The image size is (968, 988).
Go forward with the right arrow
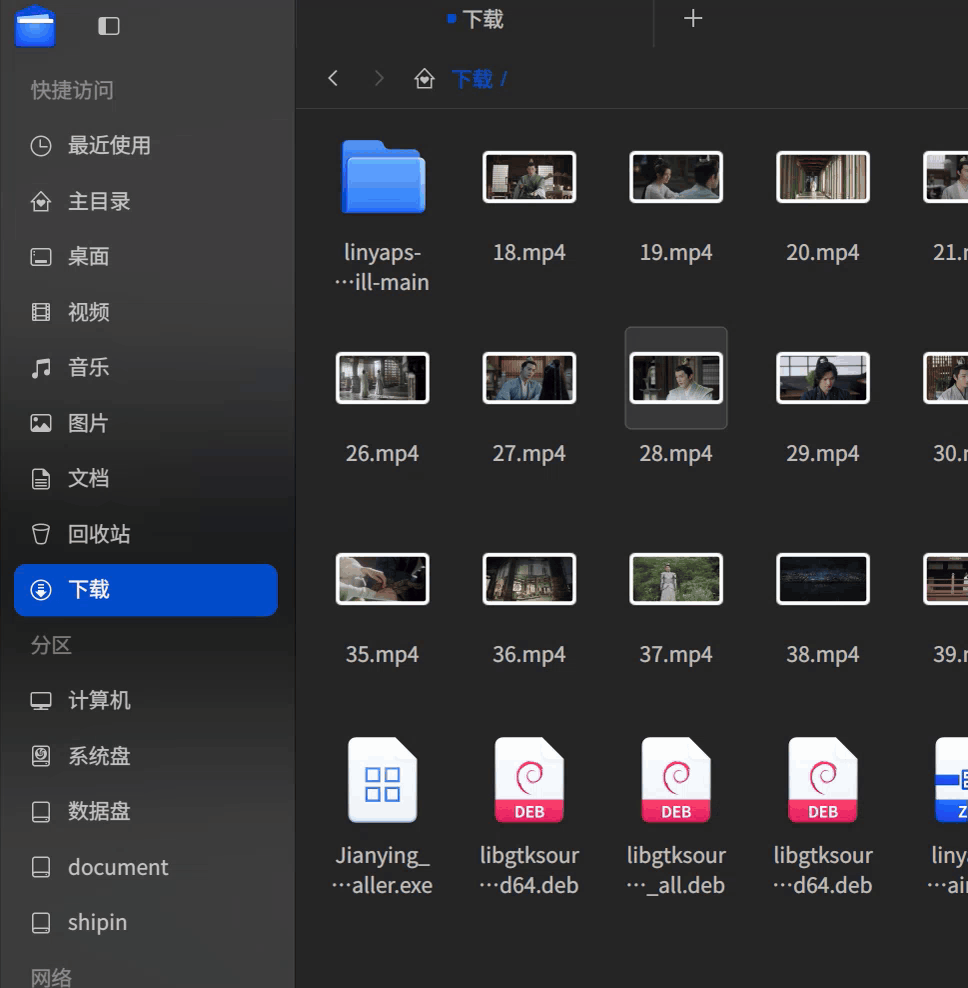coord(379,78)
